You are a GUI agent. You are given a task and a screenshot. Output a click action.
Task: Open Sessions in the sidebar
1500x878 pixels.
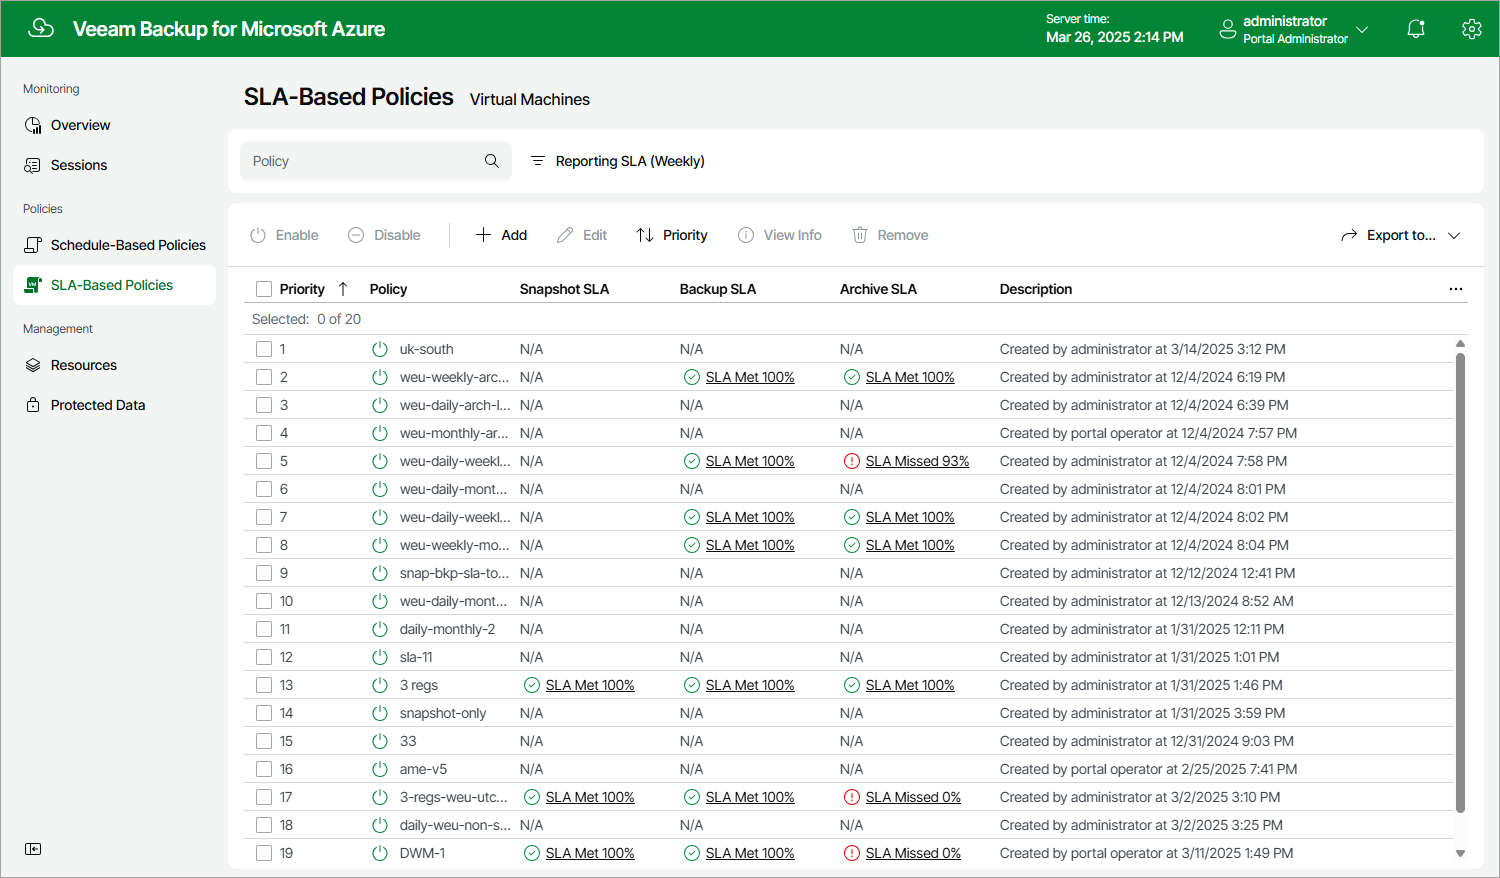[x=79, y=165]
